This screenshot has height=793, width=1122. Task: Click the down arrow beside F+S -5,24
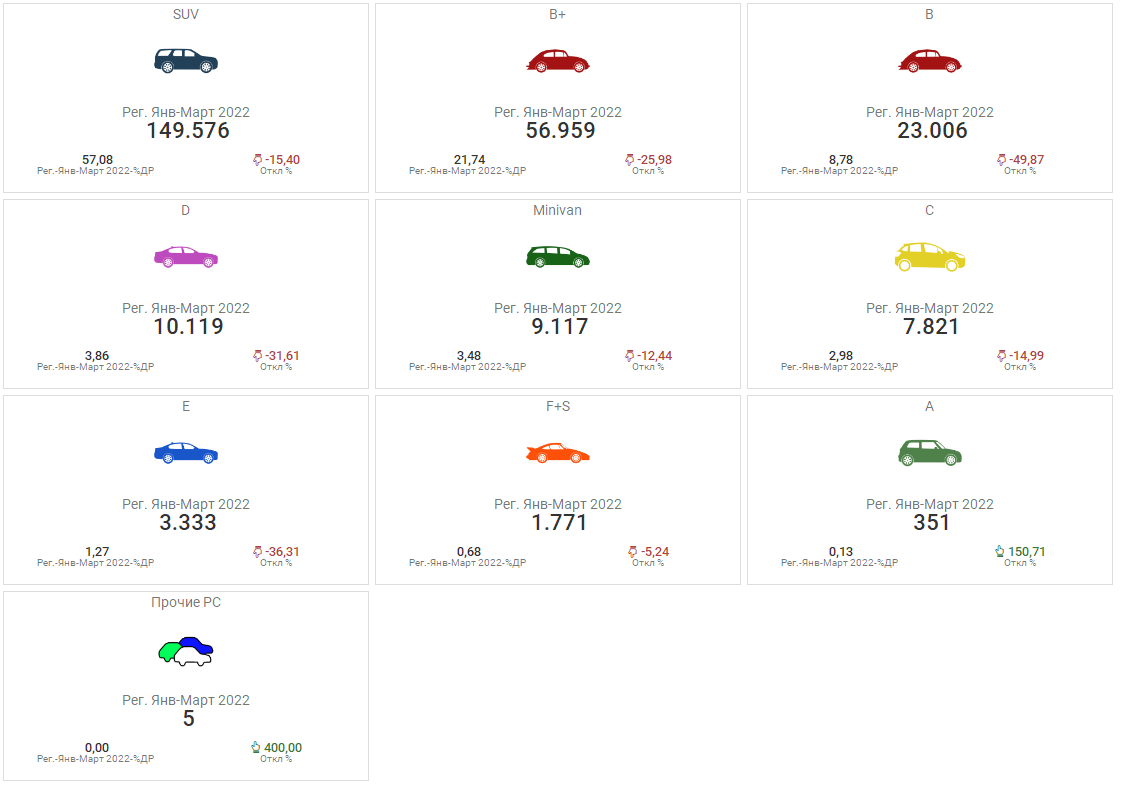630,552
